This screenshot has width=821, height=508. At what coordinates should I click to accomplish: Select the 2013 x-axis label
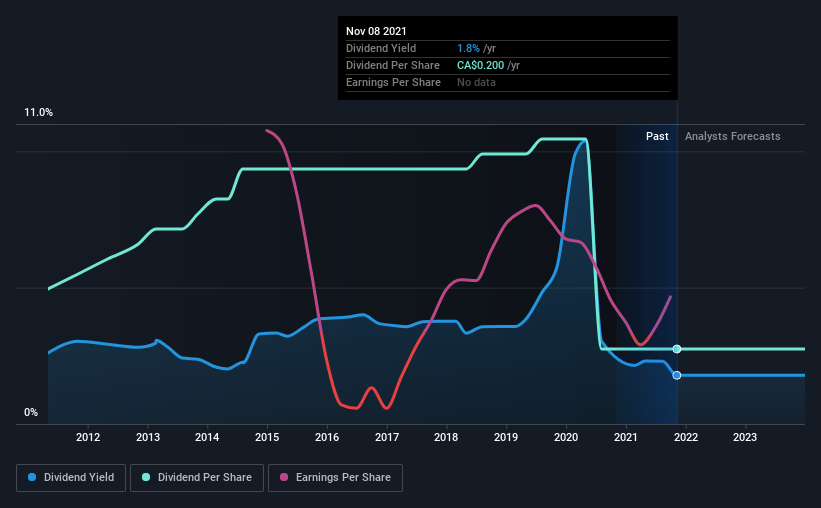(148, 437)
